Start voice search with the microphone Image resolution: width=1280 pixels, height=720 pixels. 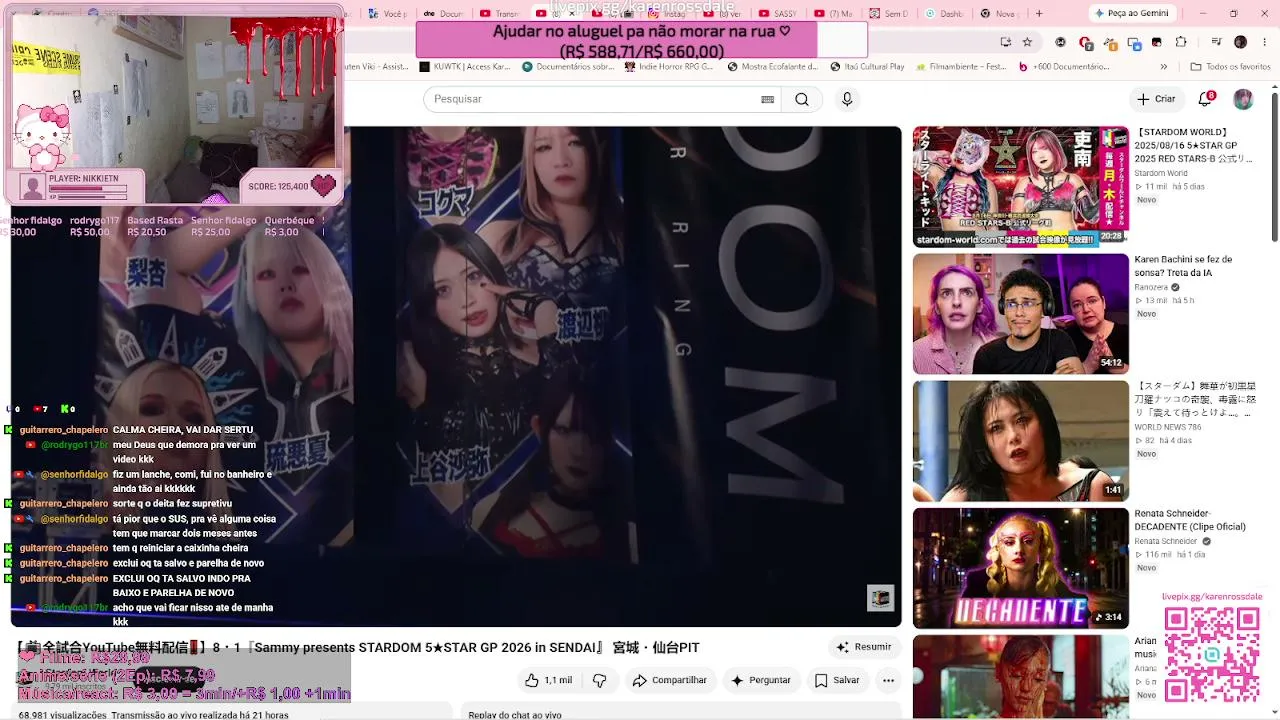coord(847,99)
